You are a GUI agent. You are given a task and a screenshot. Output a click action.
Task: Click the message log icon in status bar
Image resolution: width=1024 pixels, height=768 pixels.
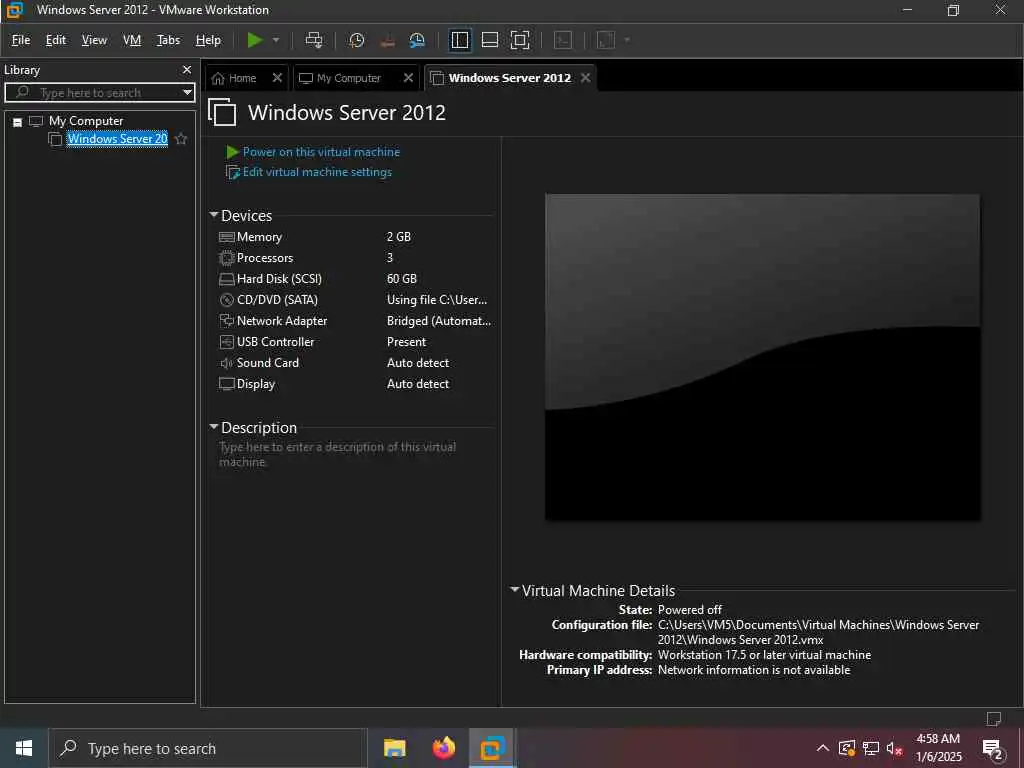[x=993, y=718]
